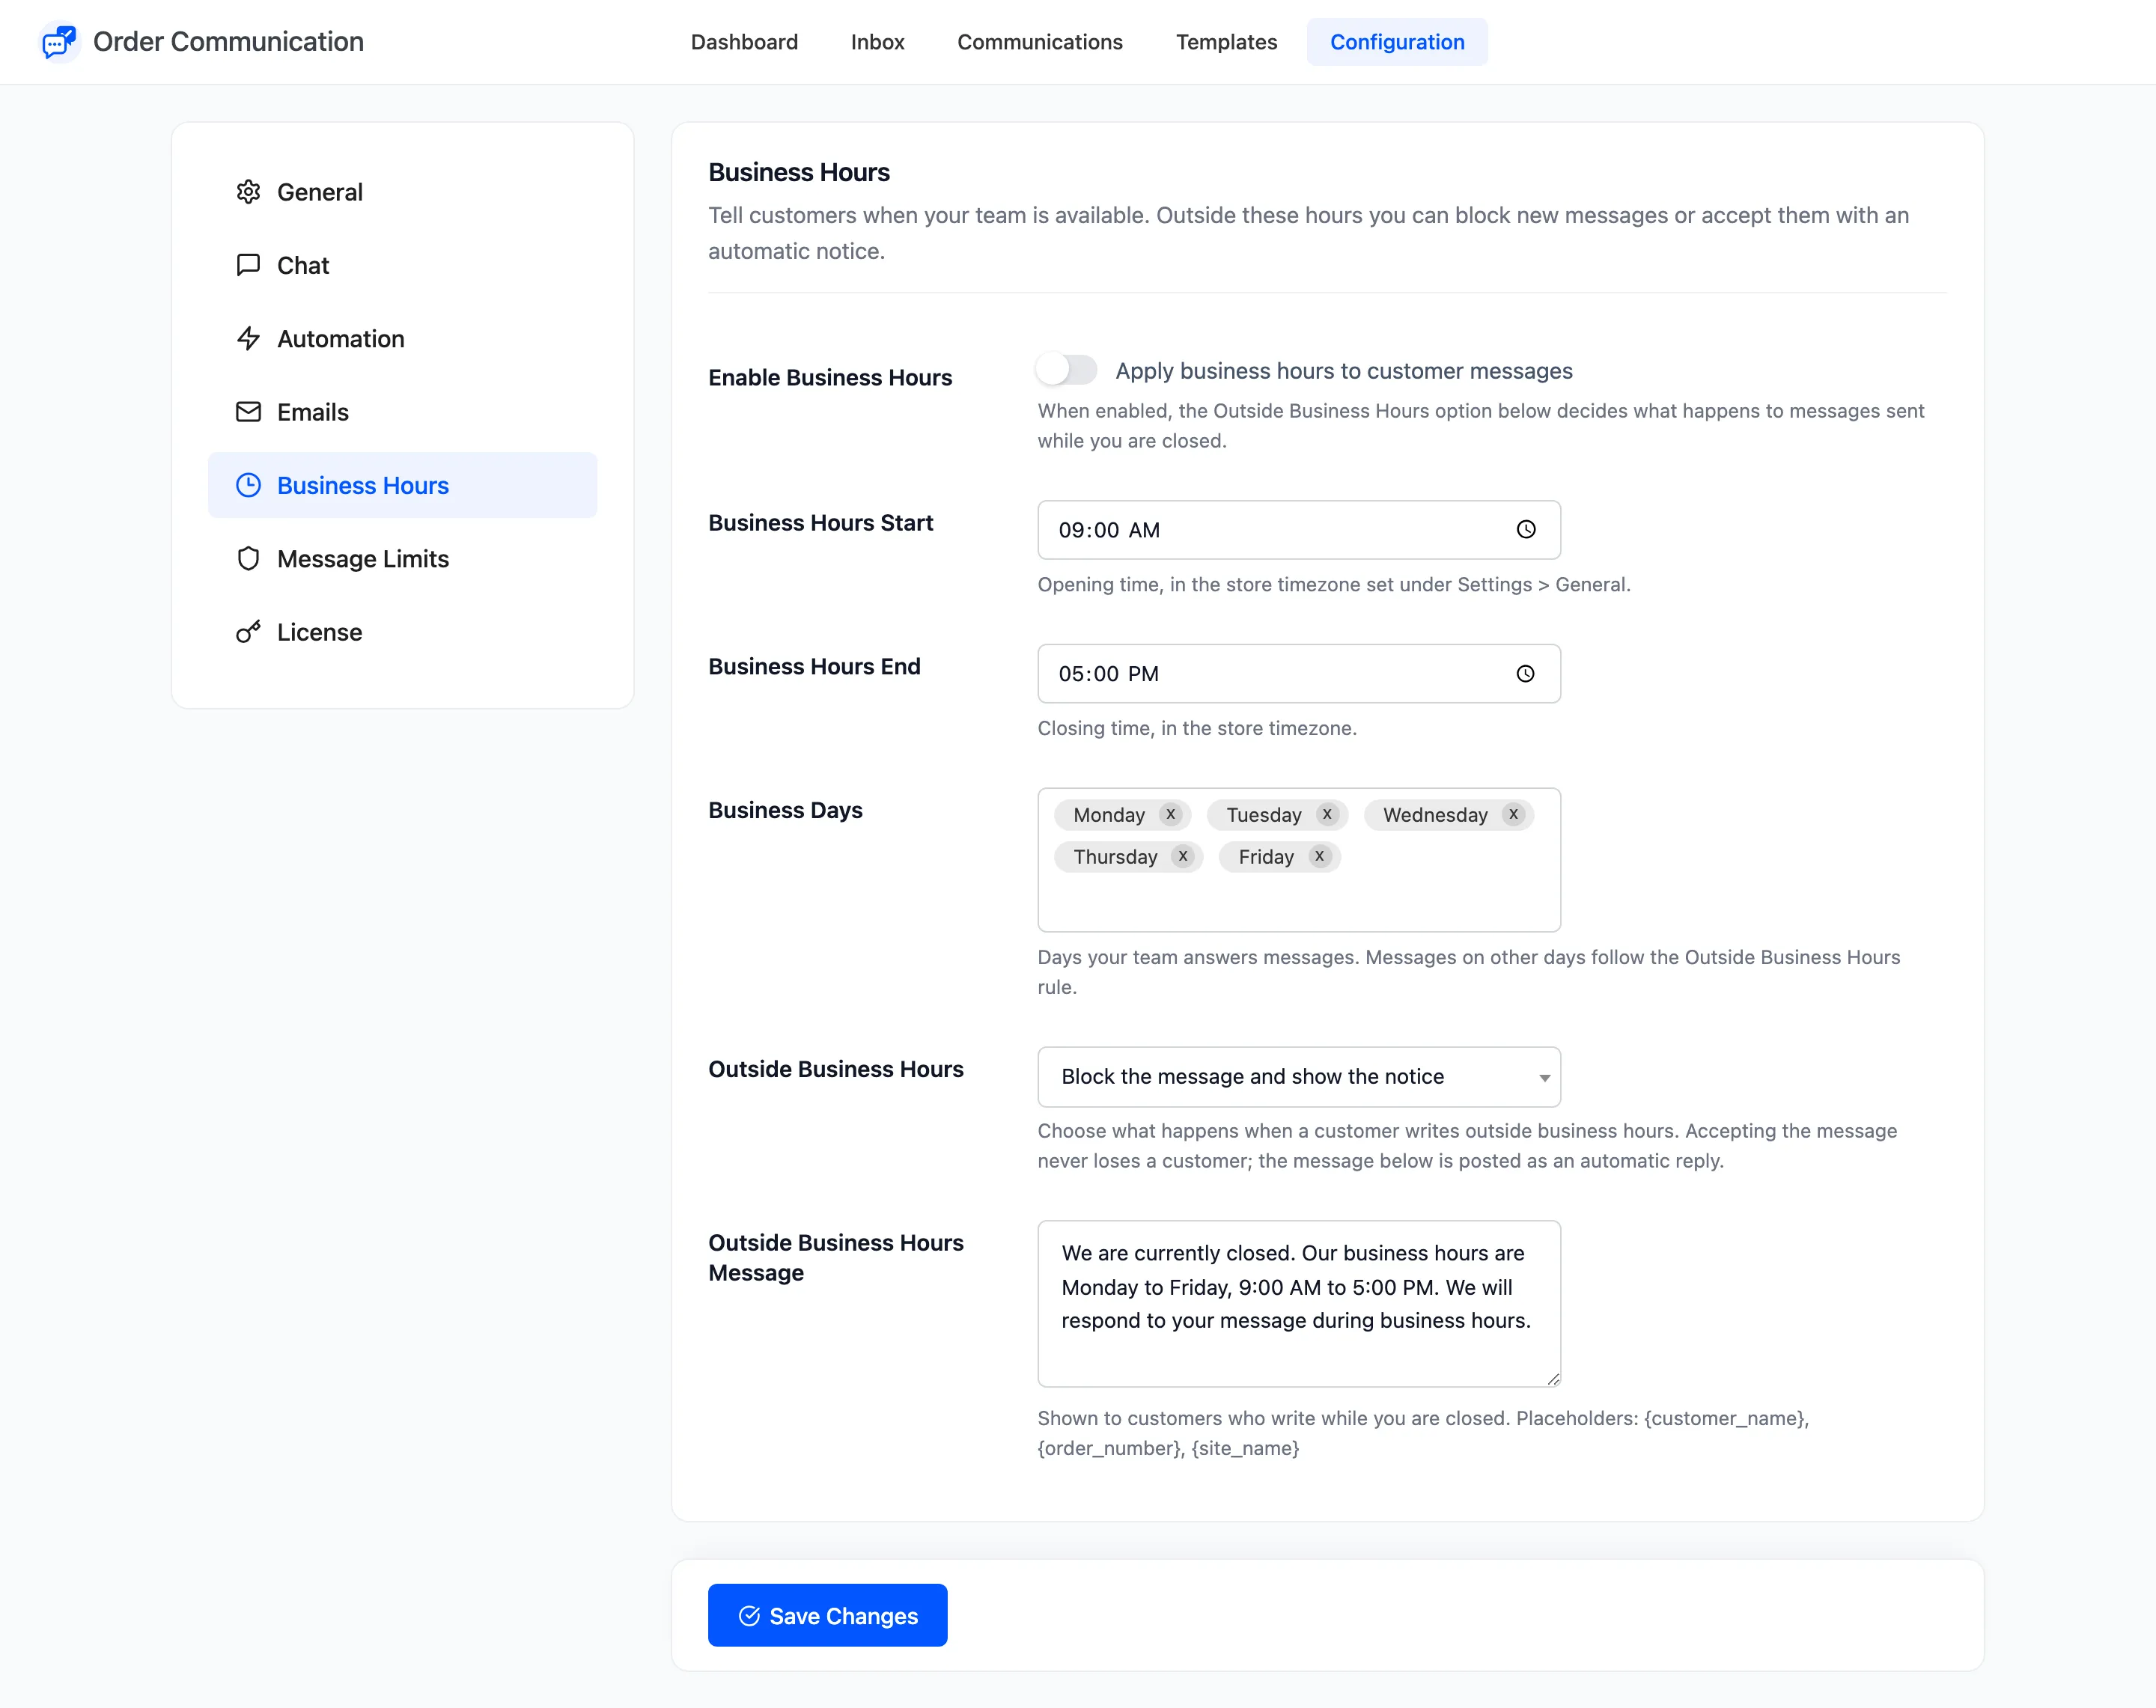Click the Automation lightning bolt icon
The image size is (2156, 1708).
point(248,338)
